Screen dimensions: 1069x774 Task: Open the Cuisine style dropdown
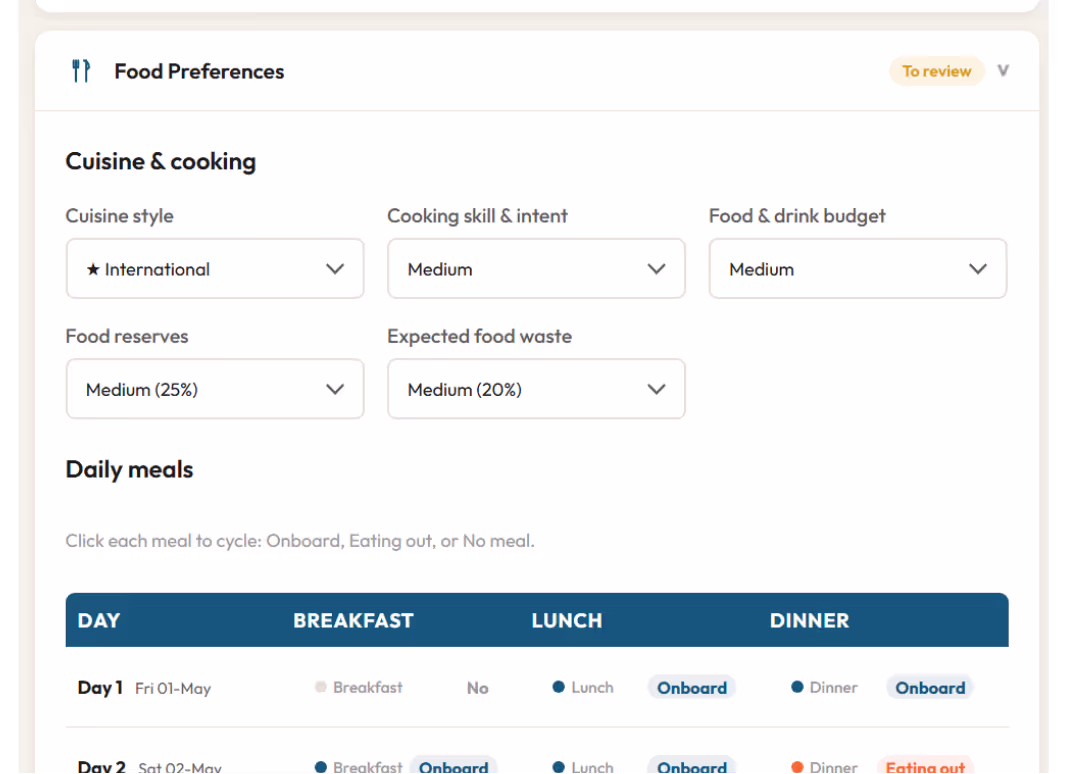click(215, 269)
